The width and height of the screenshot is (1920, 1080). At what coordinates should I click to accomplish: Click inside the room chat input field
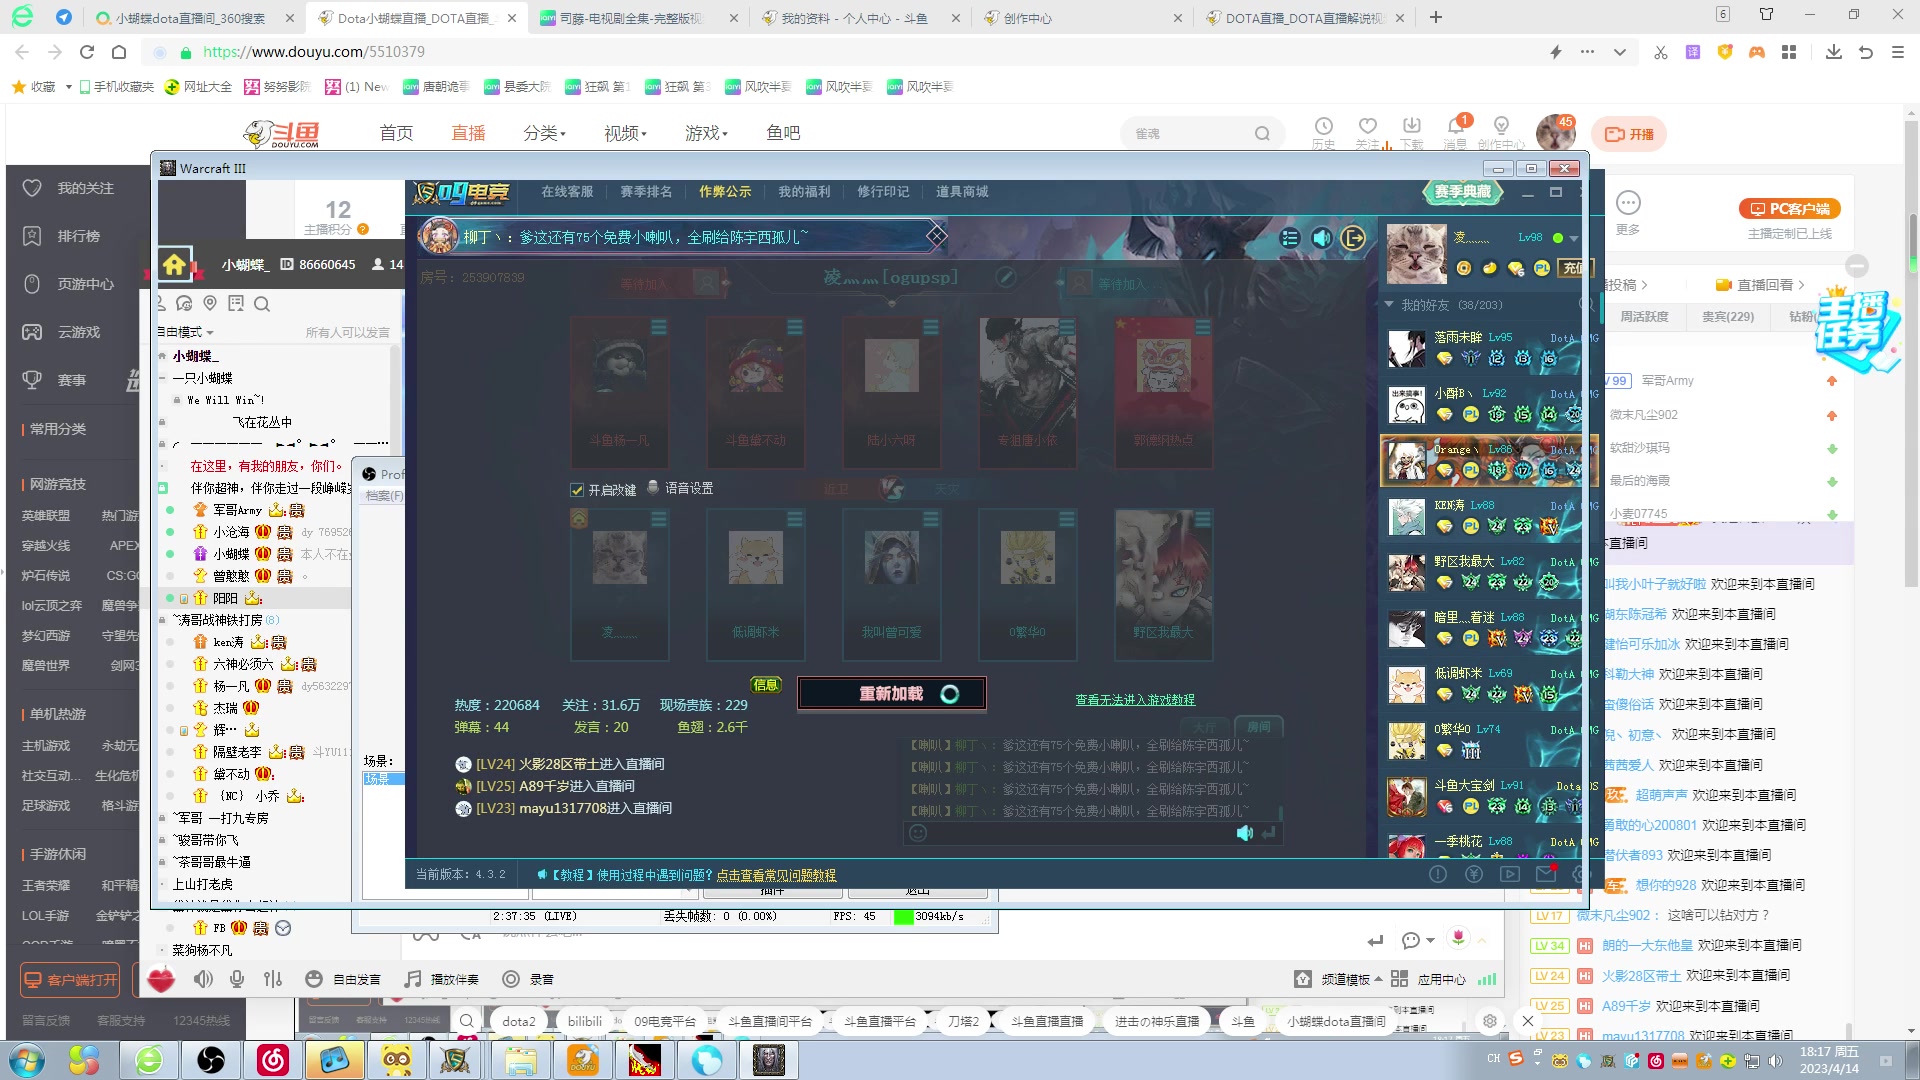point(1080,833)
